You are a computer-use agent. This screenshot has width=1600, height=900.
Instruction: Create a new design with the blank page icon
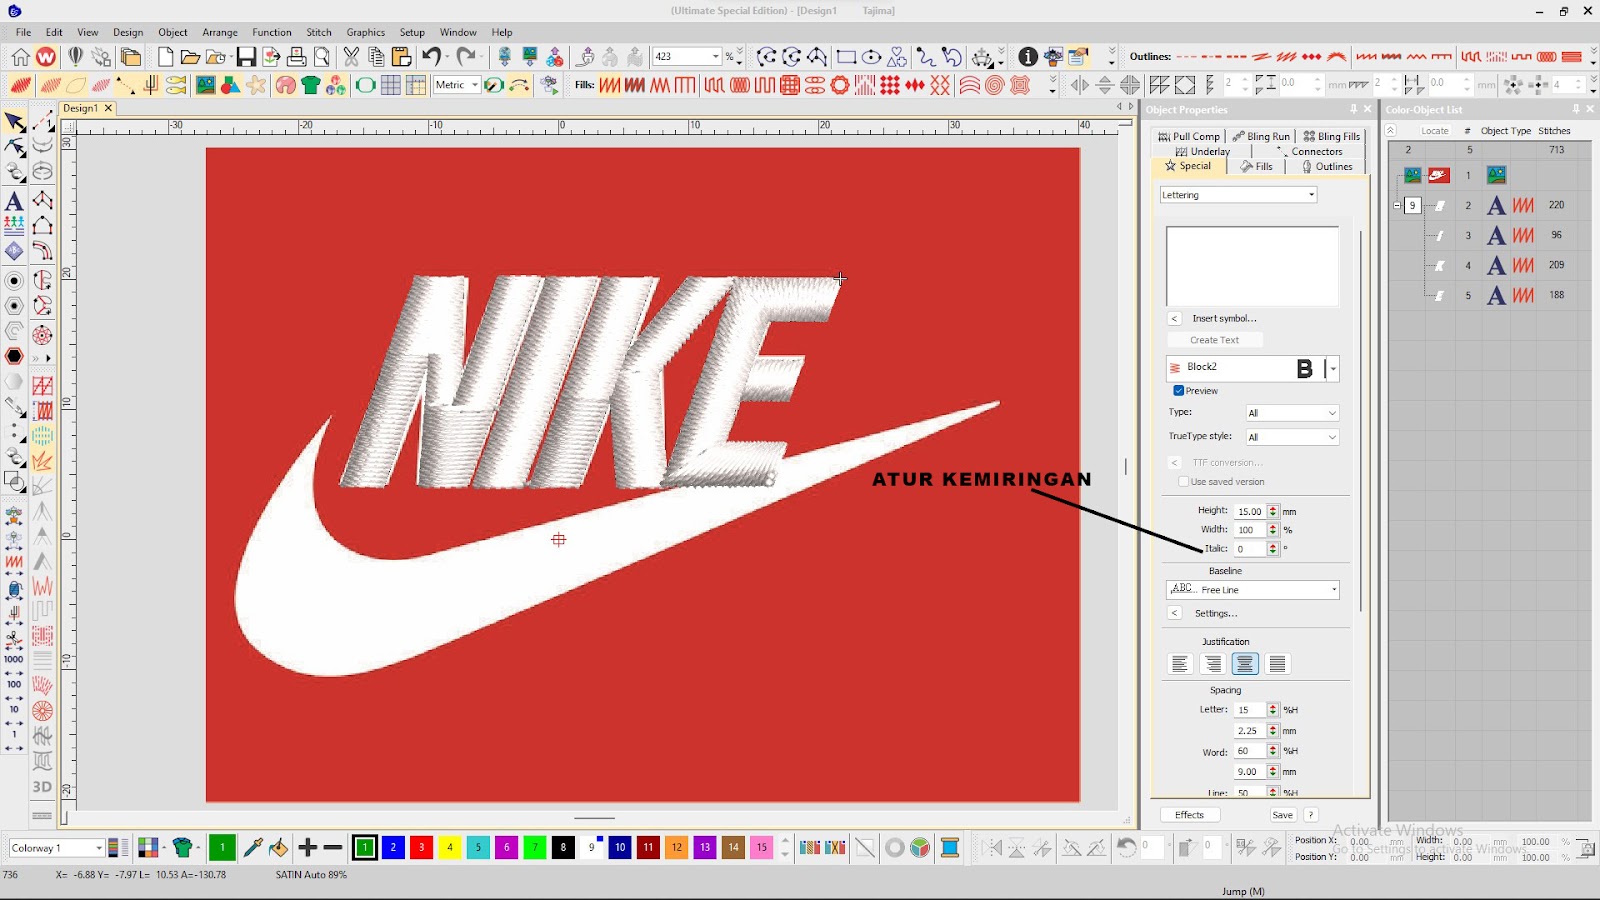(165, 57)
